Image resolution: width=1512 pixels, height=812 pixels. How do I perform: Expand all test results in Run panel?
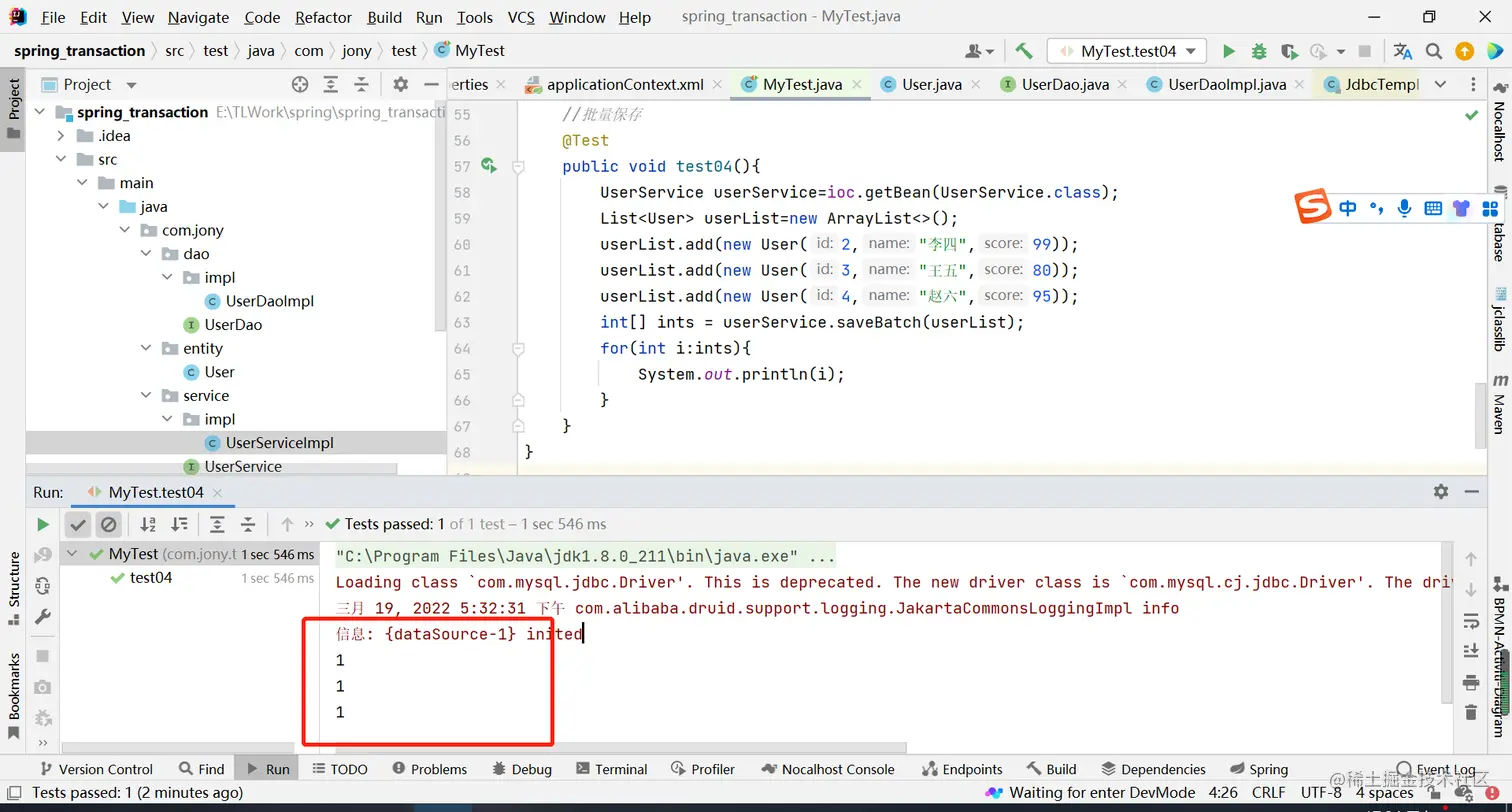pyautogui.click(x=217, y=524)
